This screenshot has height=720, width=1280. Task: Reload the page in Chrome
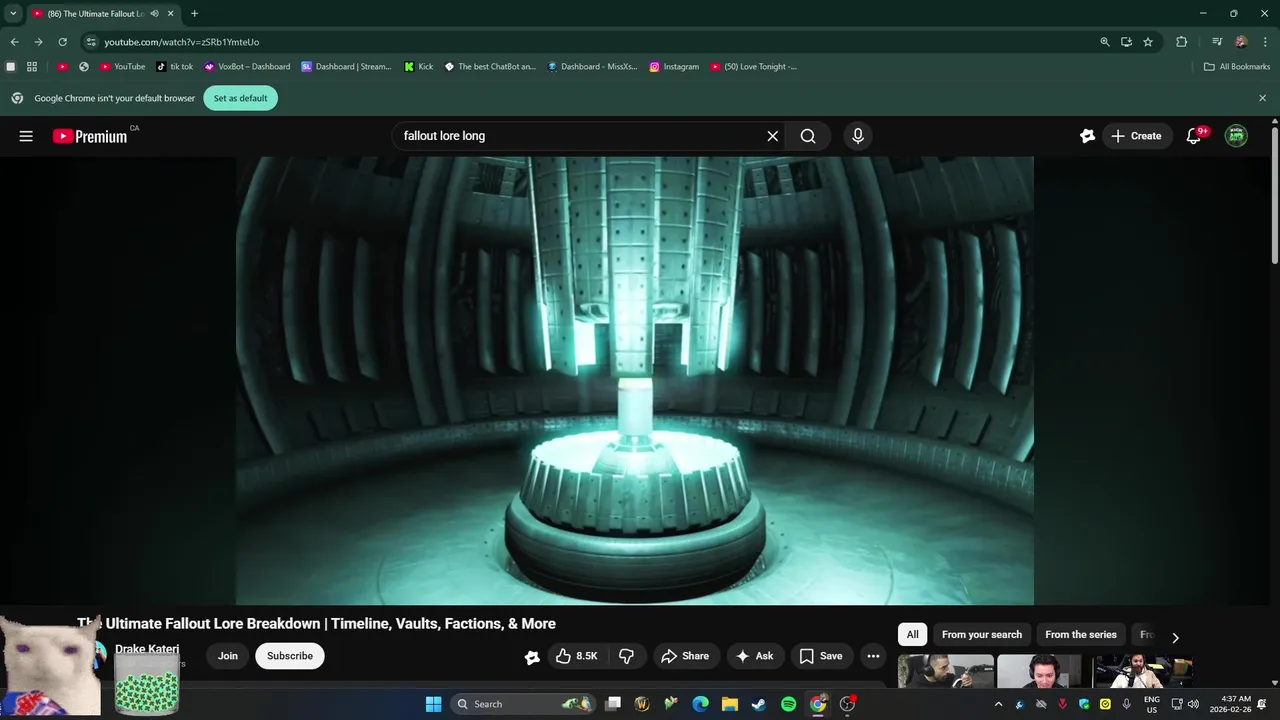62,42
